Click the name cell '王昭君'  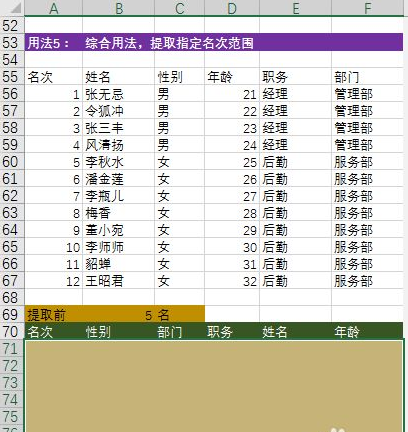tap(119, 280)
